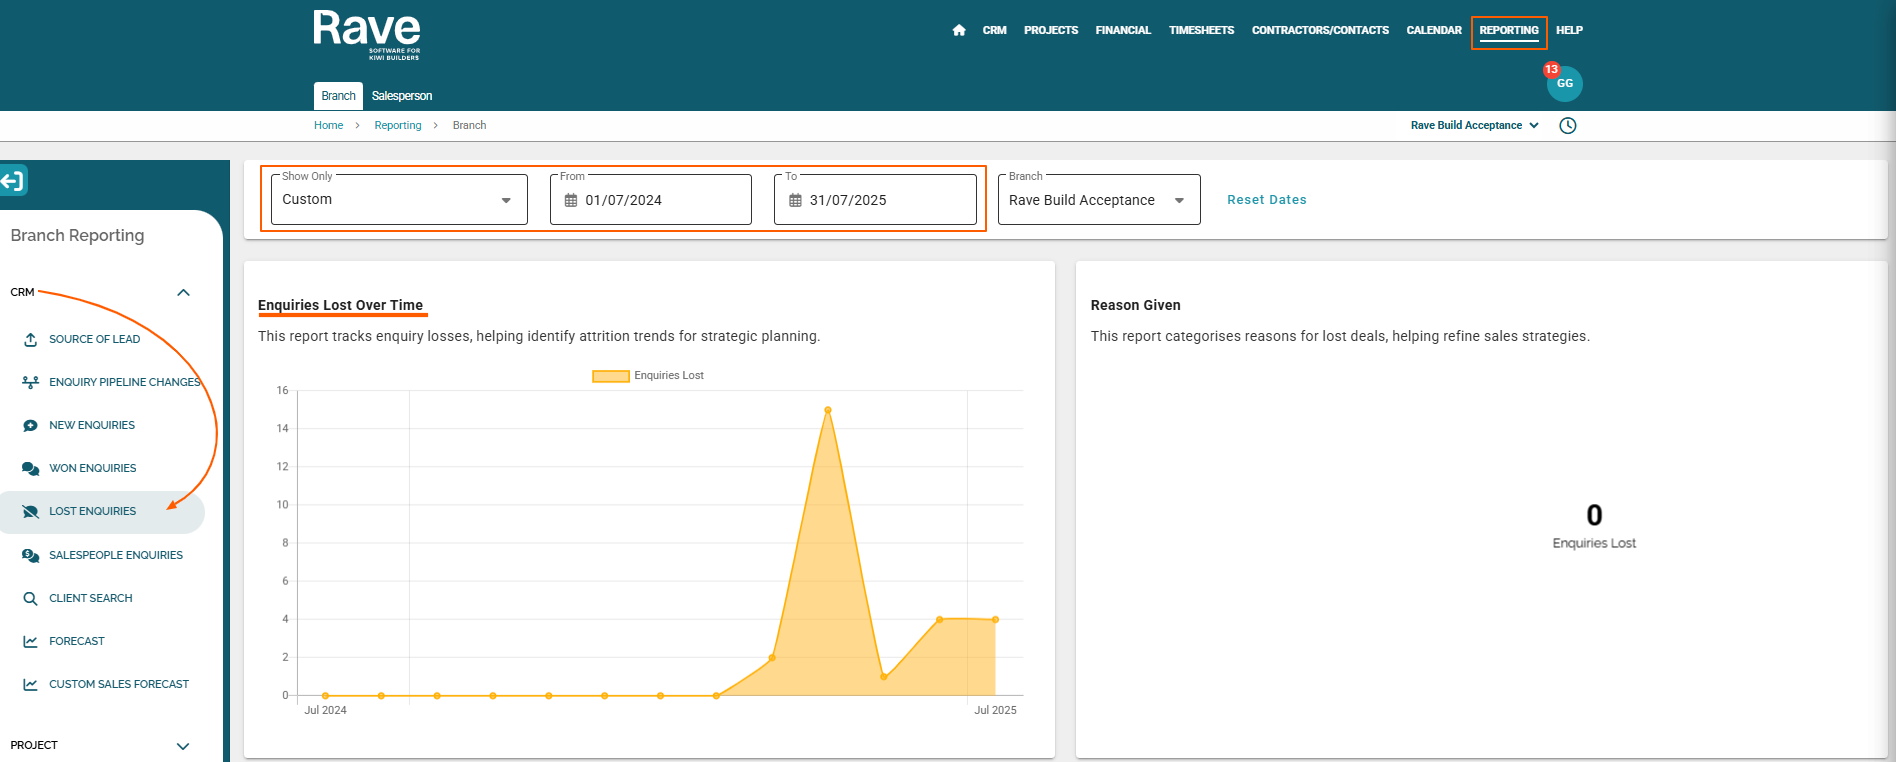The height and width of the screenshot is (762, 1896).
Task: Click the Enquiries Lost Over Time heading
Action: pos(340,306)
